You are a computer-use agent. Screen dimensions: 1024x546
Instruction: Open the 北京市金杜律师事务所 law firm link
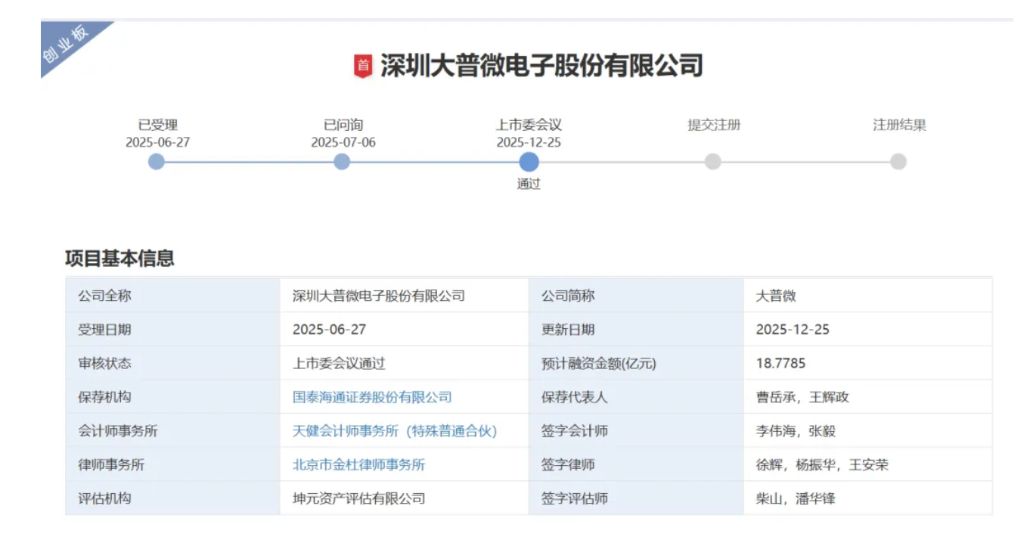[x=358, y=464]
